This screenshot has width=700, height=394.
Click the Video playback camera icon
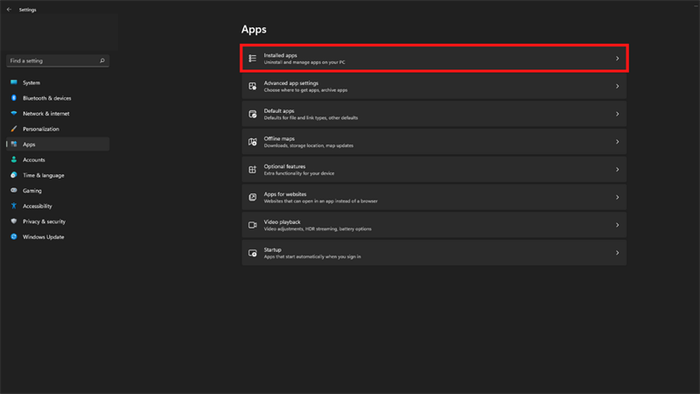click(253, 225)
